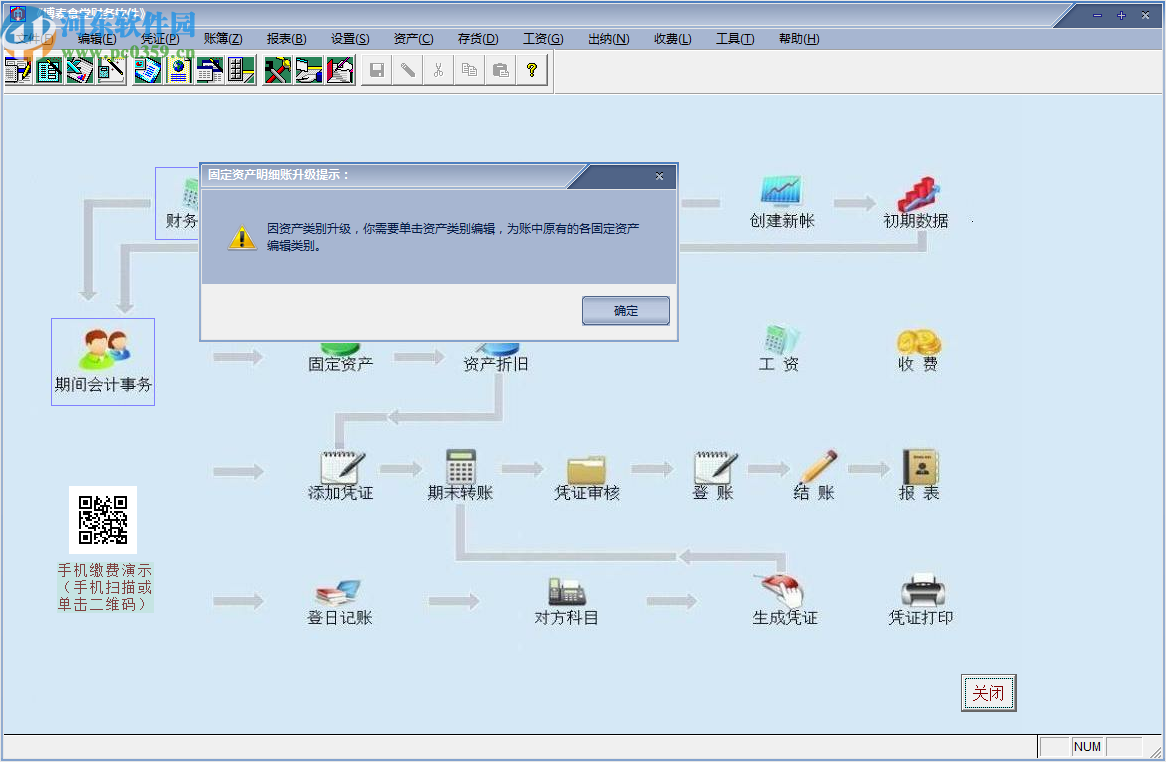Click the paste clipboard toolbar icon
This screenshot has width=1166, height=762.
point(500,71)
